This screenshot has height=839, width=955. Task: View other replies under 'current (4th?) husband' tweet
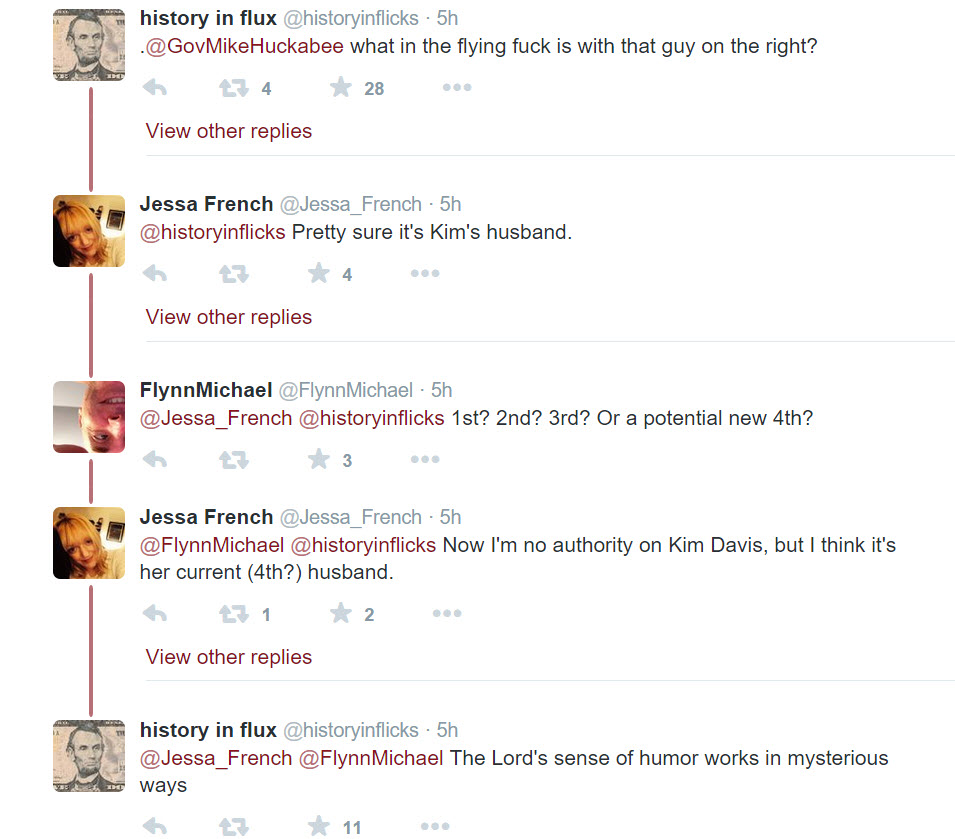[229, 657]
